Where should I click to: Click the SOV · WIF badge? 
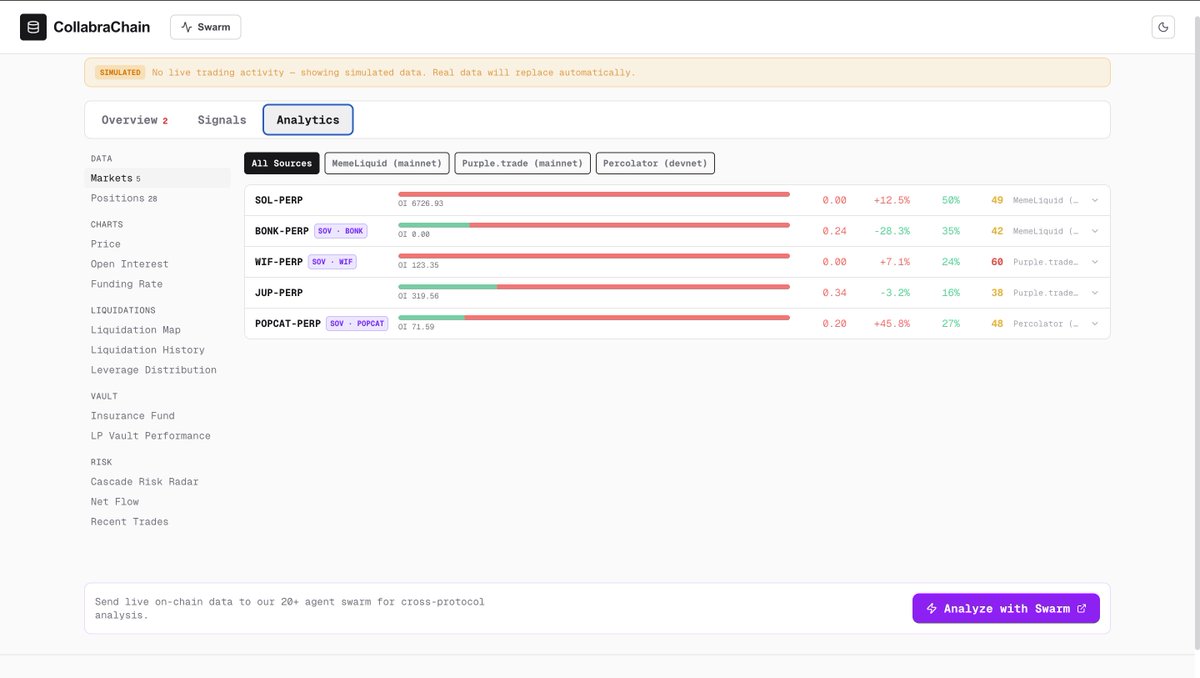(x=331, y=262)
